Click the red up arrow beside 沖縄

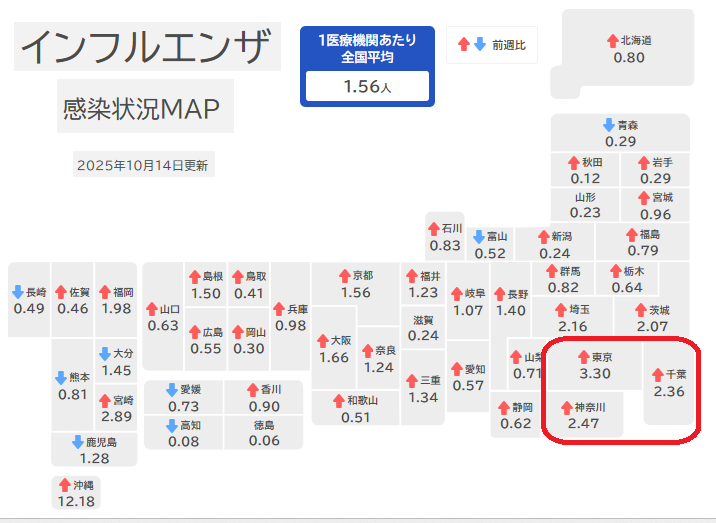pyautogui.click(x=62, y=485)
